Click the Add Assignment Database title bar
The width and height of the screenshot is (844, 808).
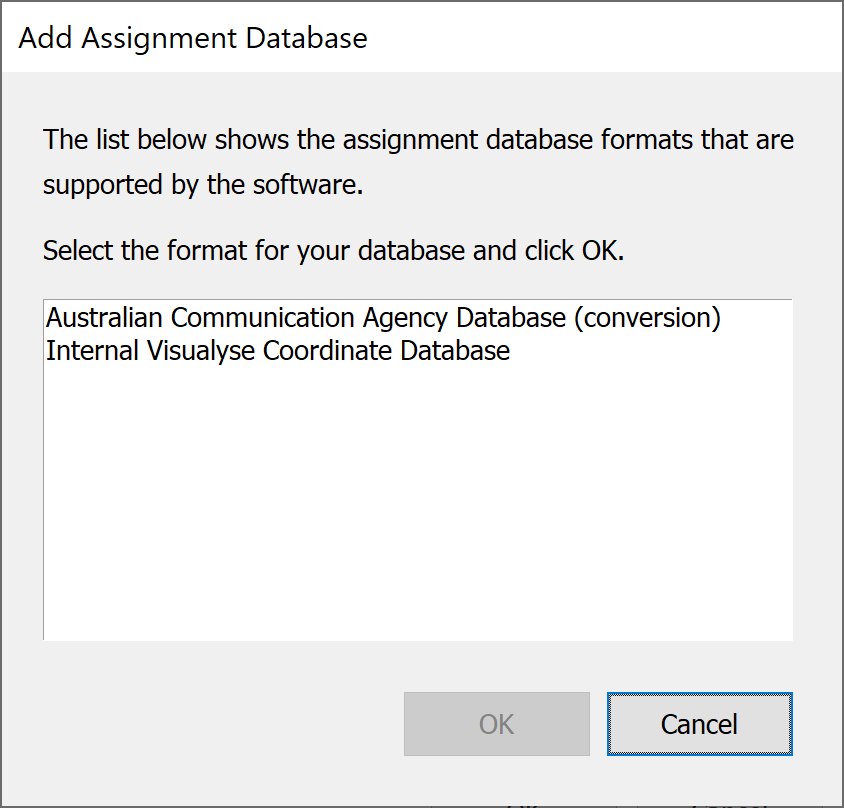pyautogui.click(x=422, y=38)
